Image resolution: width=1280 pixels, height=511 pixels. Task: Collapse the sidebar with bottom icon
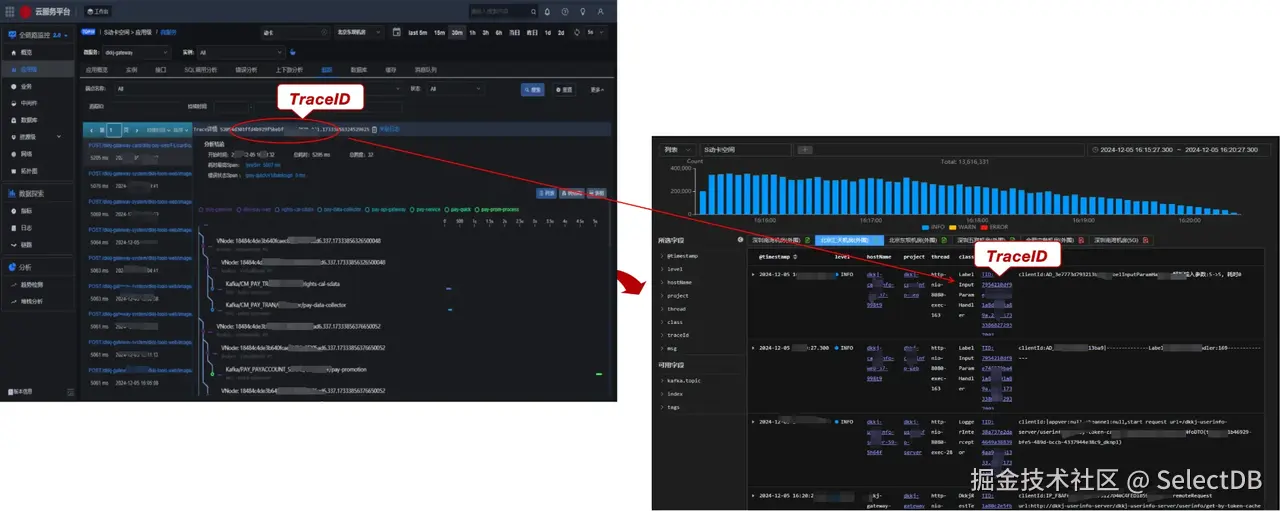[x=70, y=391]
